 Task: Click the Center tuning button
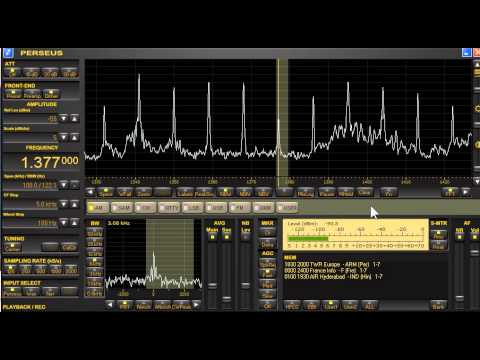(13, 247)
